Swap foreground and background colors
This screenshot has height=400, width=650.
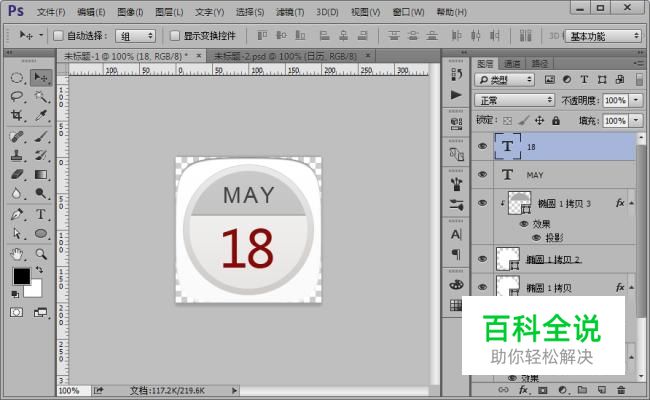[x=39, y=270]
